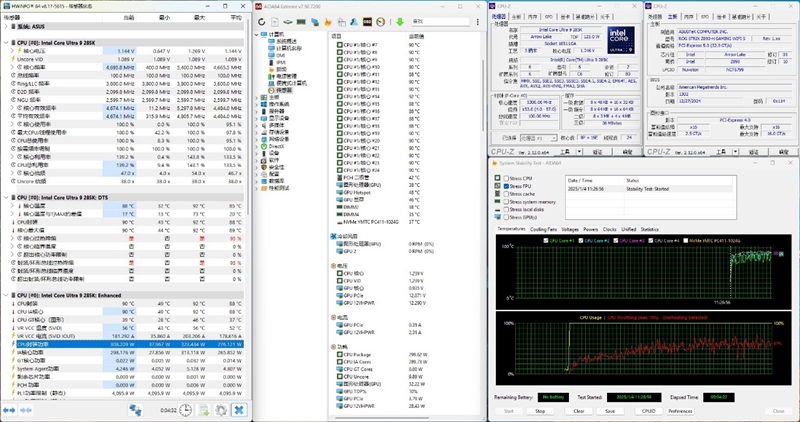Select the DMI item in AIDA64 tree
The width and height of the screenshot is (800, 422).
(277, 55)
